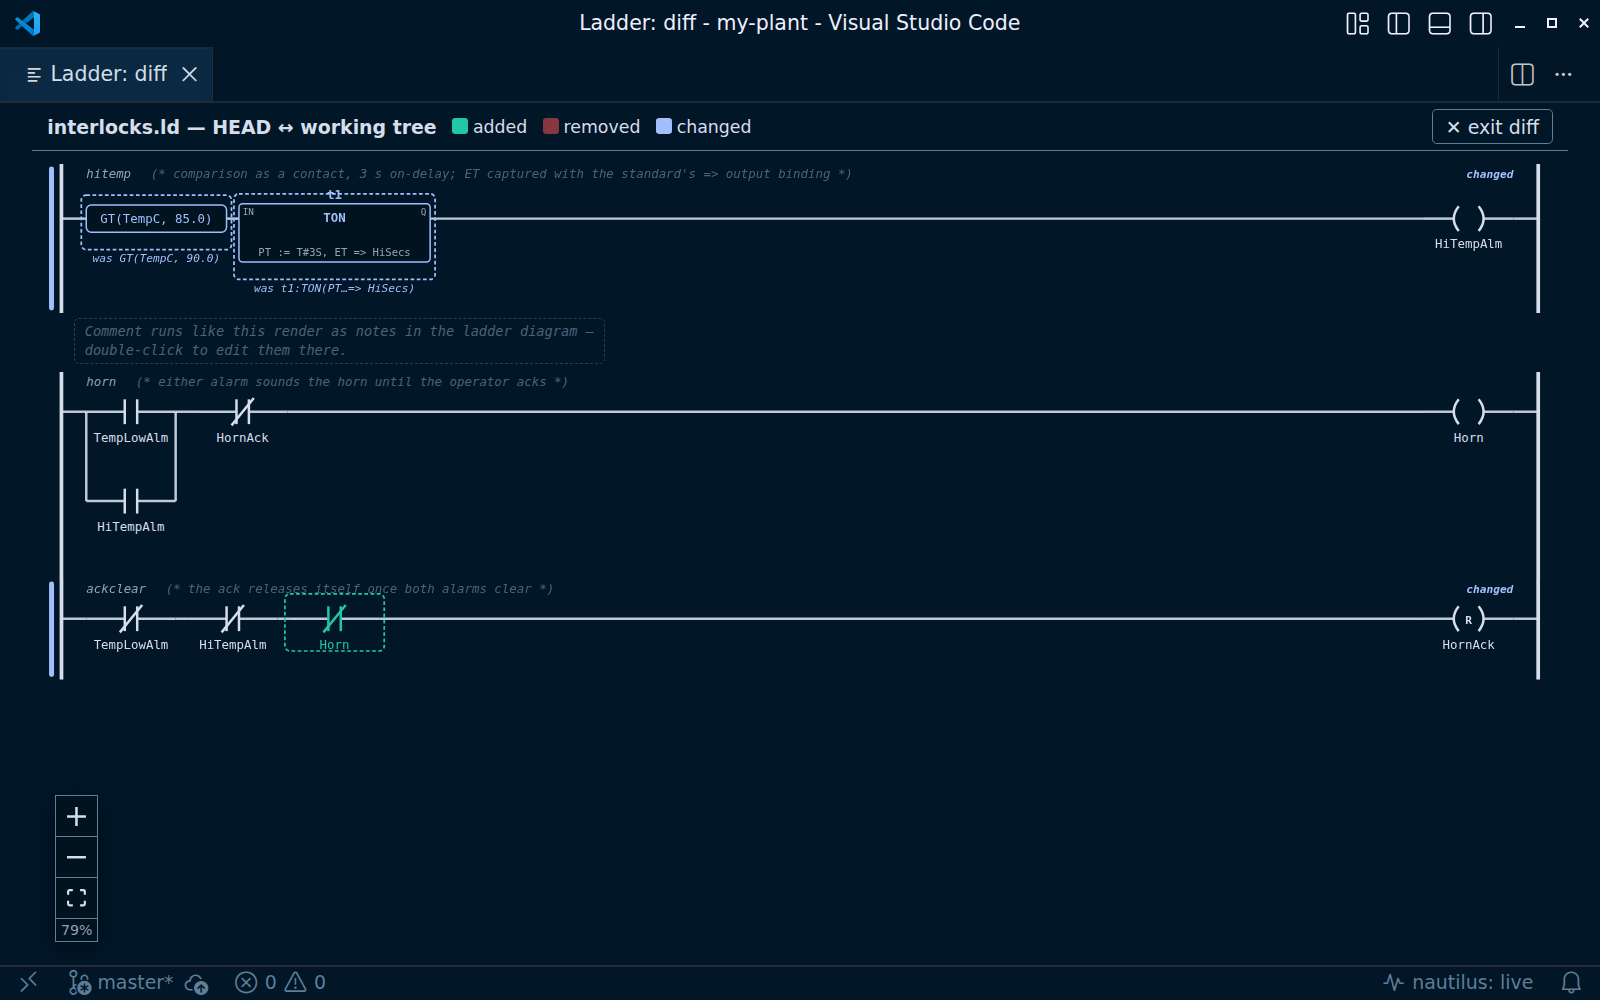The height and width of the screenshot is (1000, 1600).
Task: Select the GT(TempC, 85.0) comparison contact
Action: [156, 218]
